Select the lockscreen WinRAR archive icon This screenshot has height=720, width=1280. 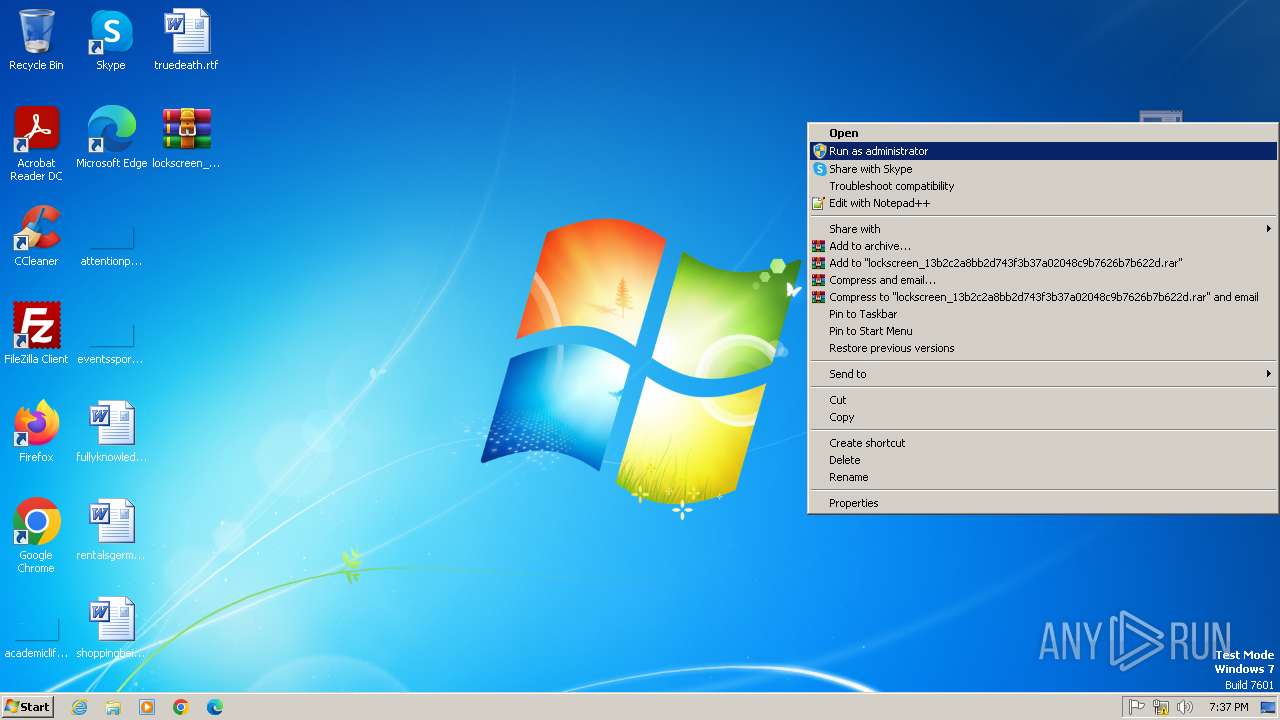(186, 138)
